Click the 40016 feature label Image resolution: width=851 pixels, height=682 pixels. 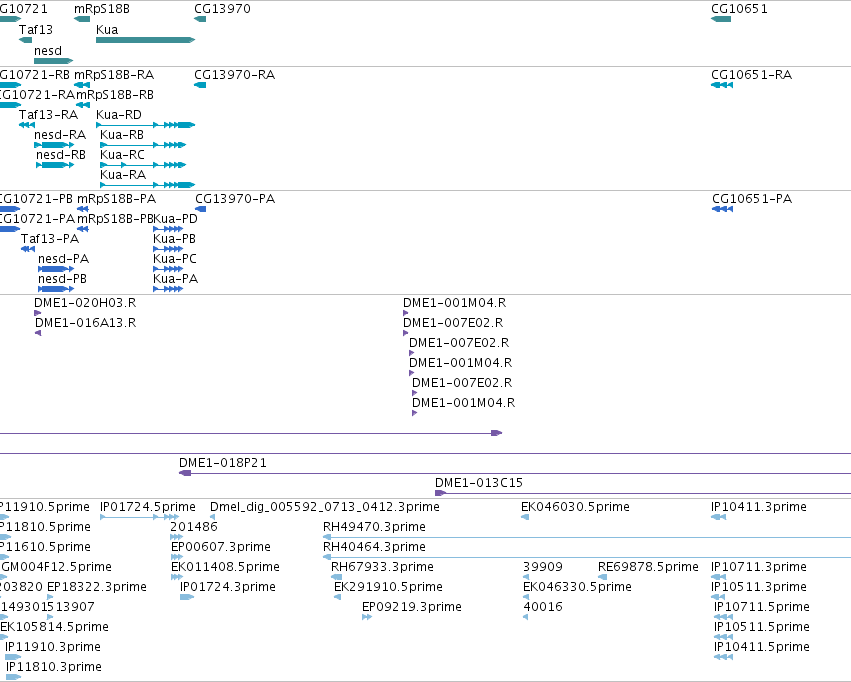click(543, 608)
